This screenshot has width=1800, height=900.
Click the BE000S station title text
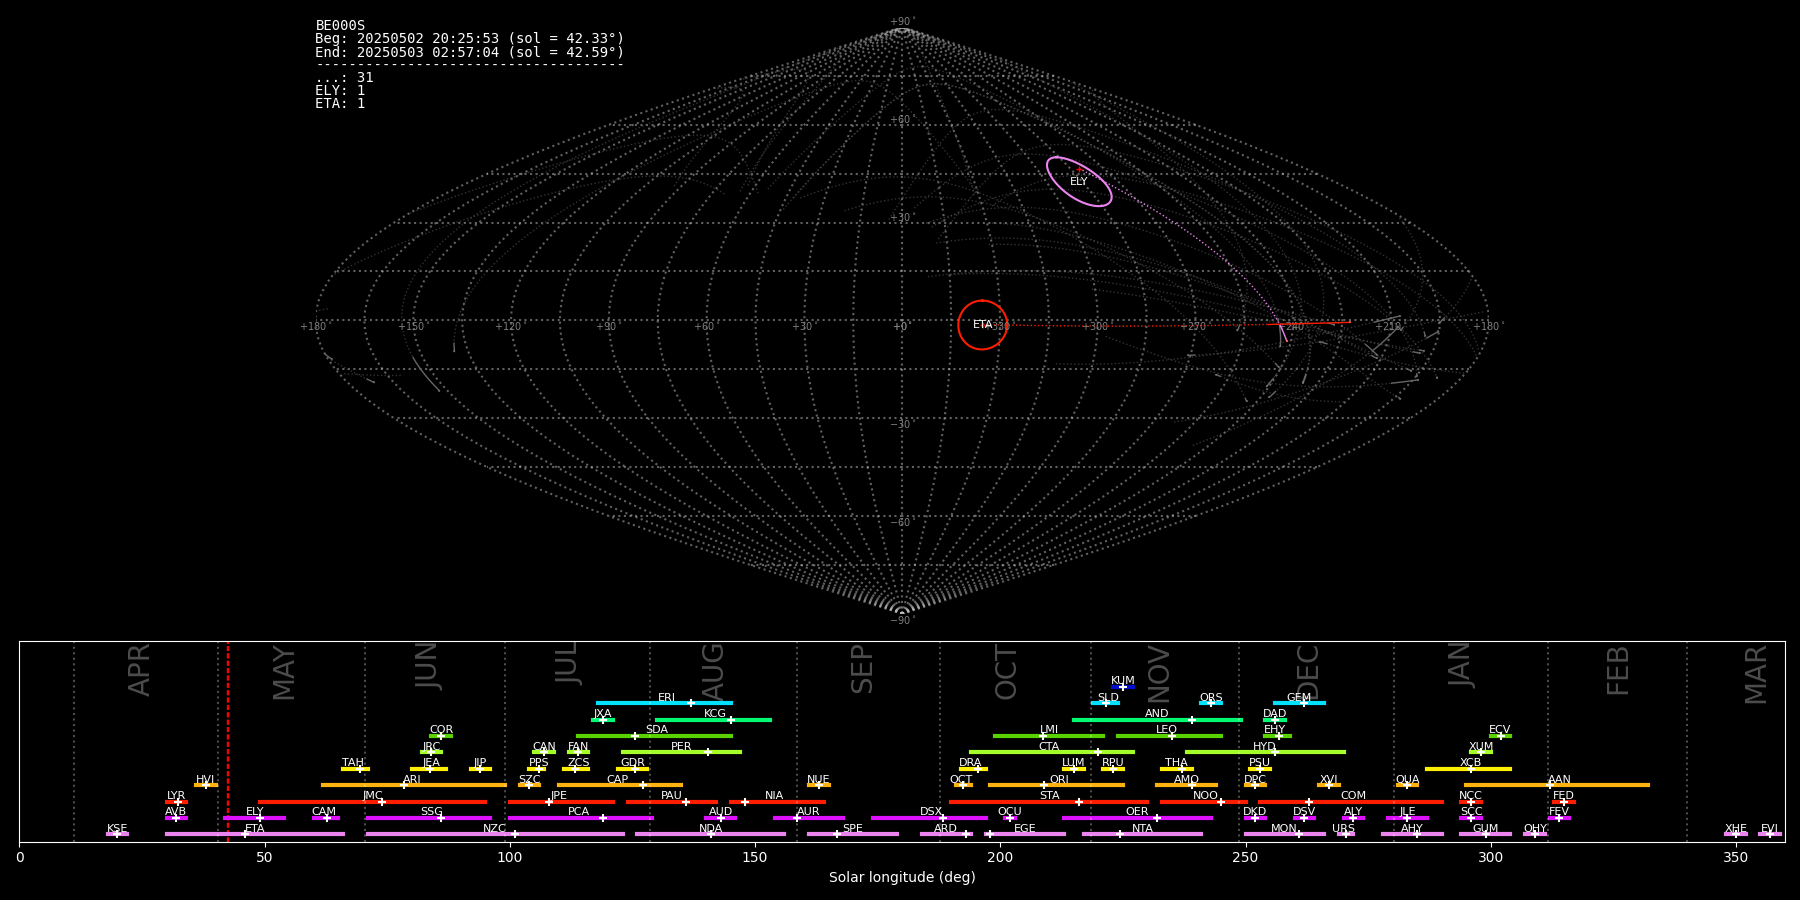pos(340,26)
